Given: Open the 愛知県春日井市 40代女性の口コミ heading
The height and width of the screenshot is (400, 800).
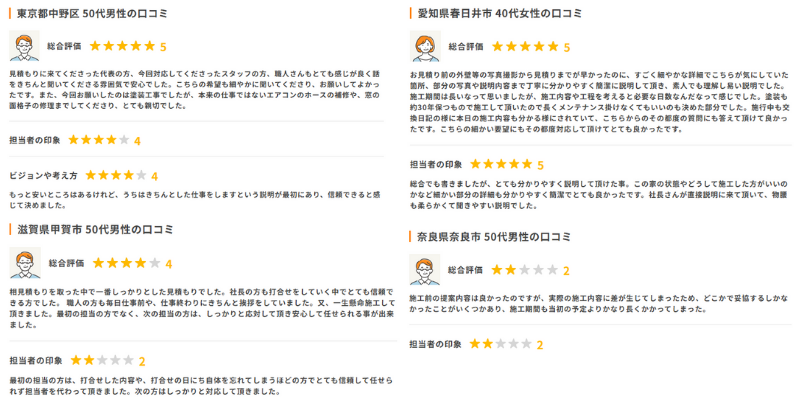Looking at the screenshot, I should coord(499,14).
